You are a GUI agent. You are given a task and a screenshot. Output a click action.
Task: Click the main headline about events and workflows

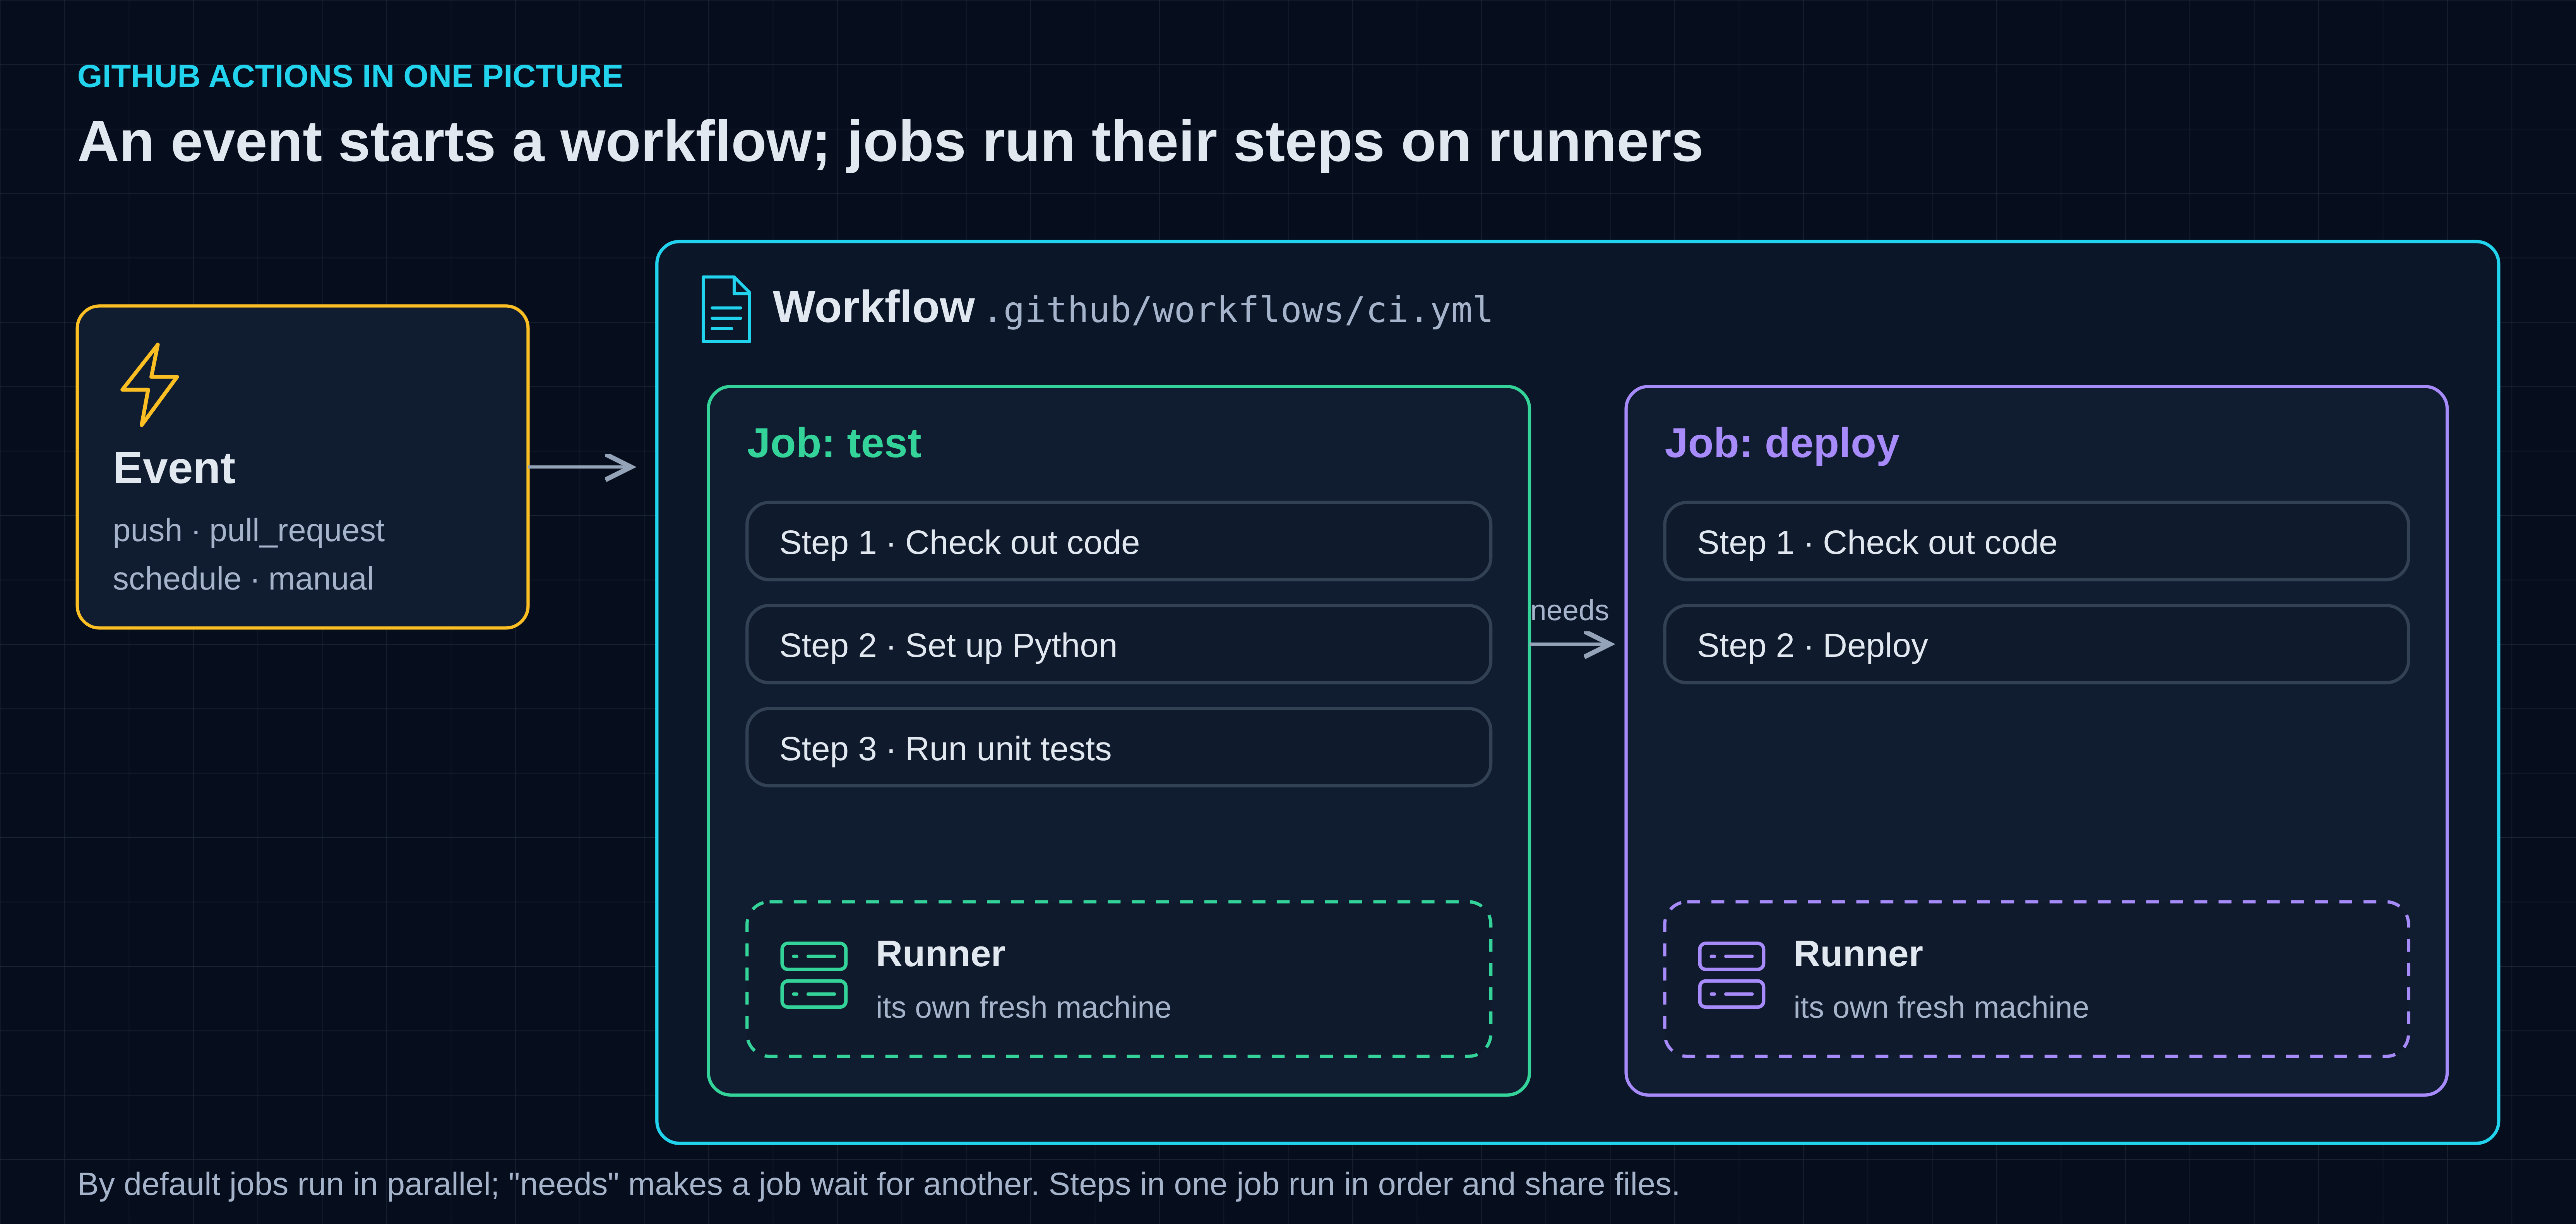click(890, 142)
